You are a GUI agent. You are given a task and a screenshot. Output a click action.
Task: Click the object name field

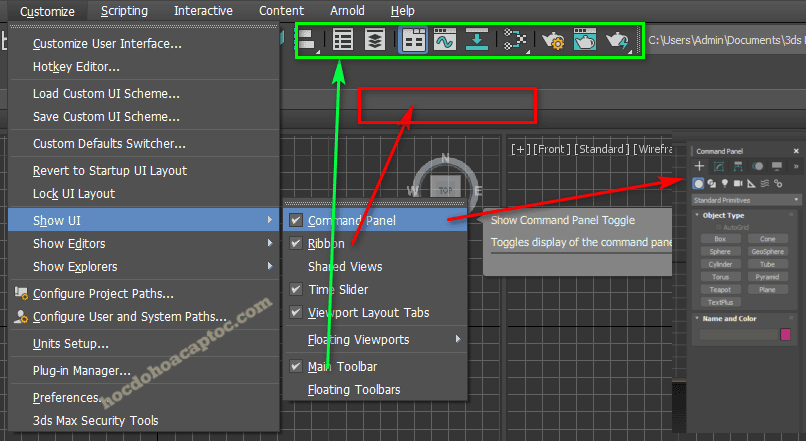[x=738, y=334]
